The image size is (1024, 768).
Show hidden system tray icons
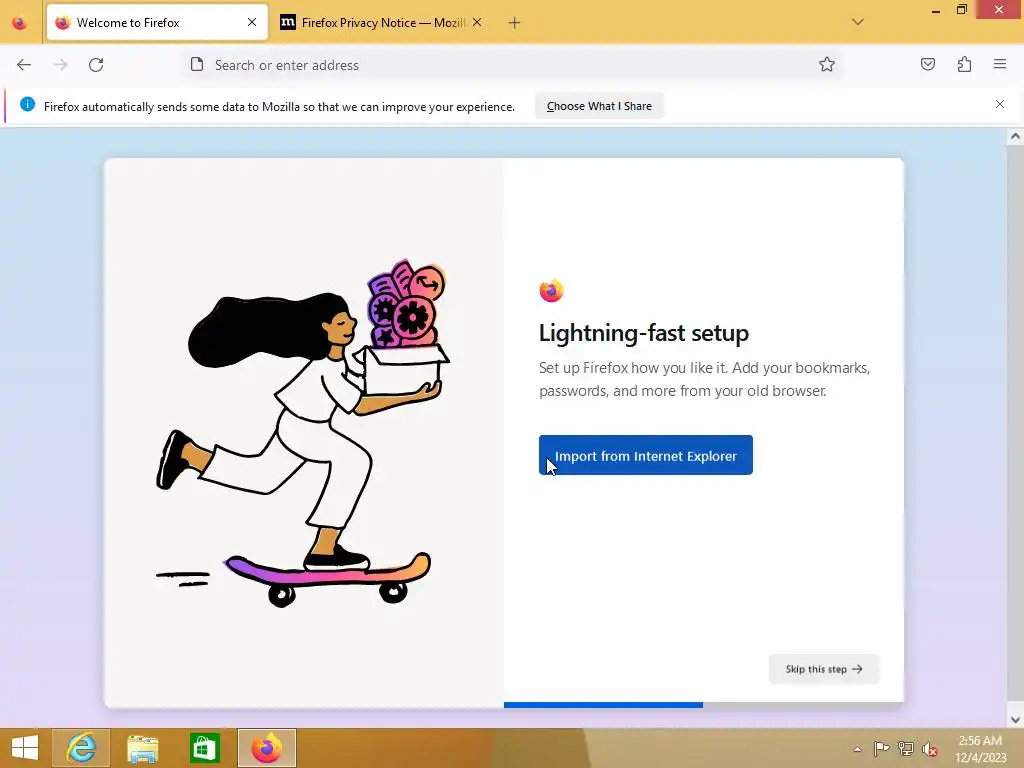857,749
